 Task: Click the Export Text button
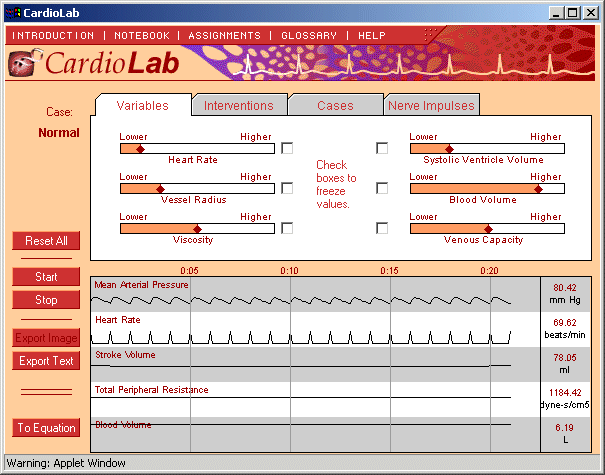tap(46, 361)
